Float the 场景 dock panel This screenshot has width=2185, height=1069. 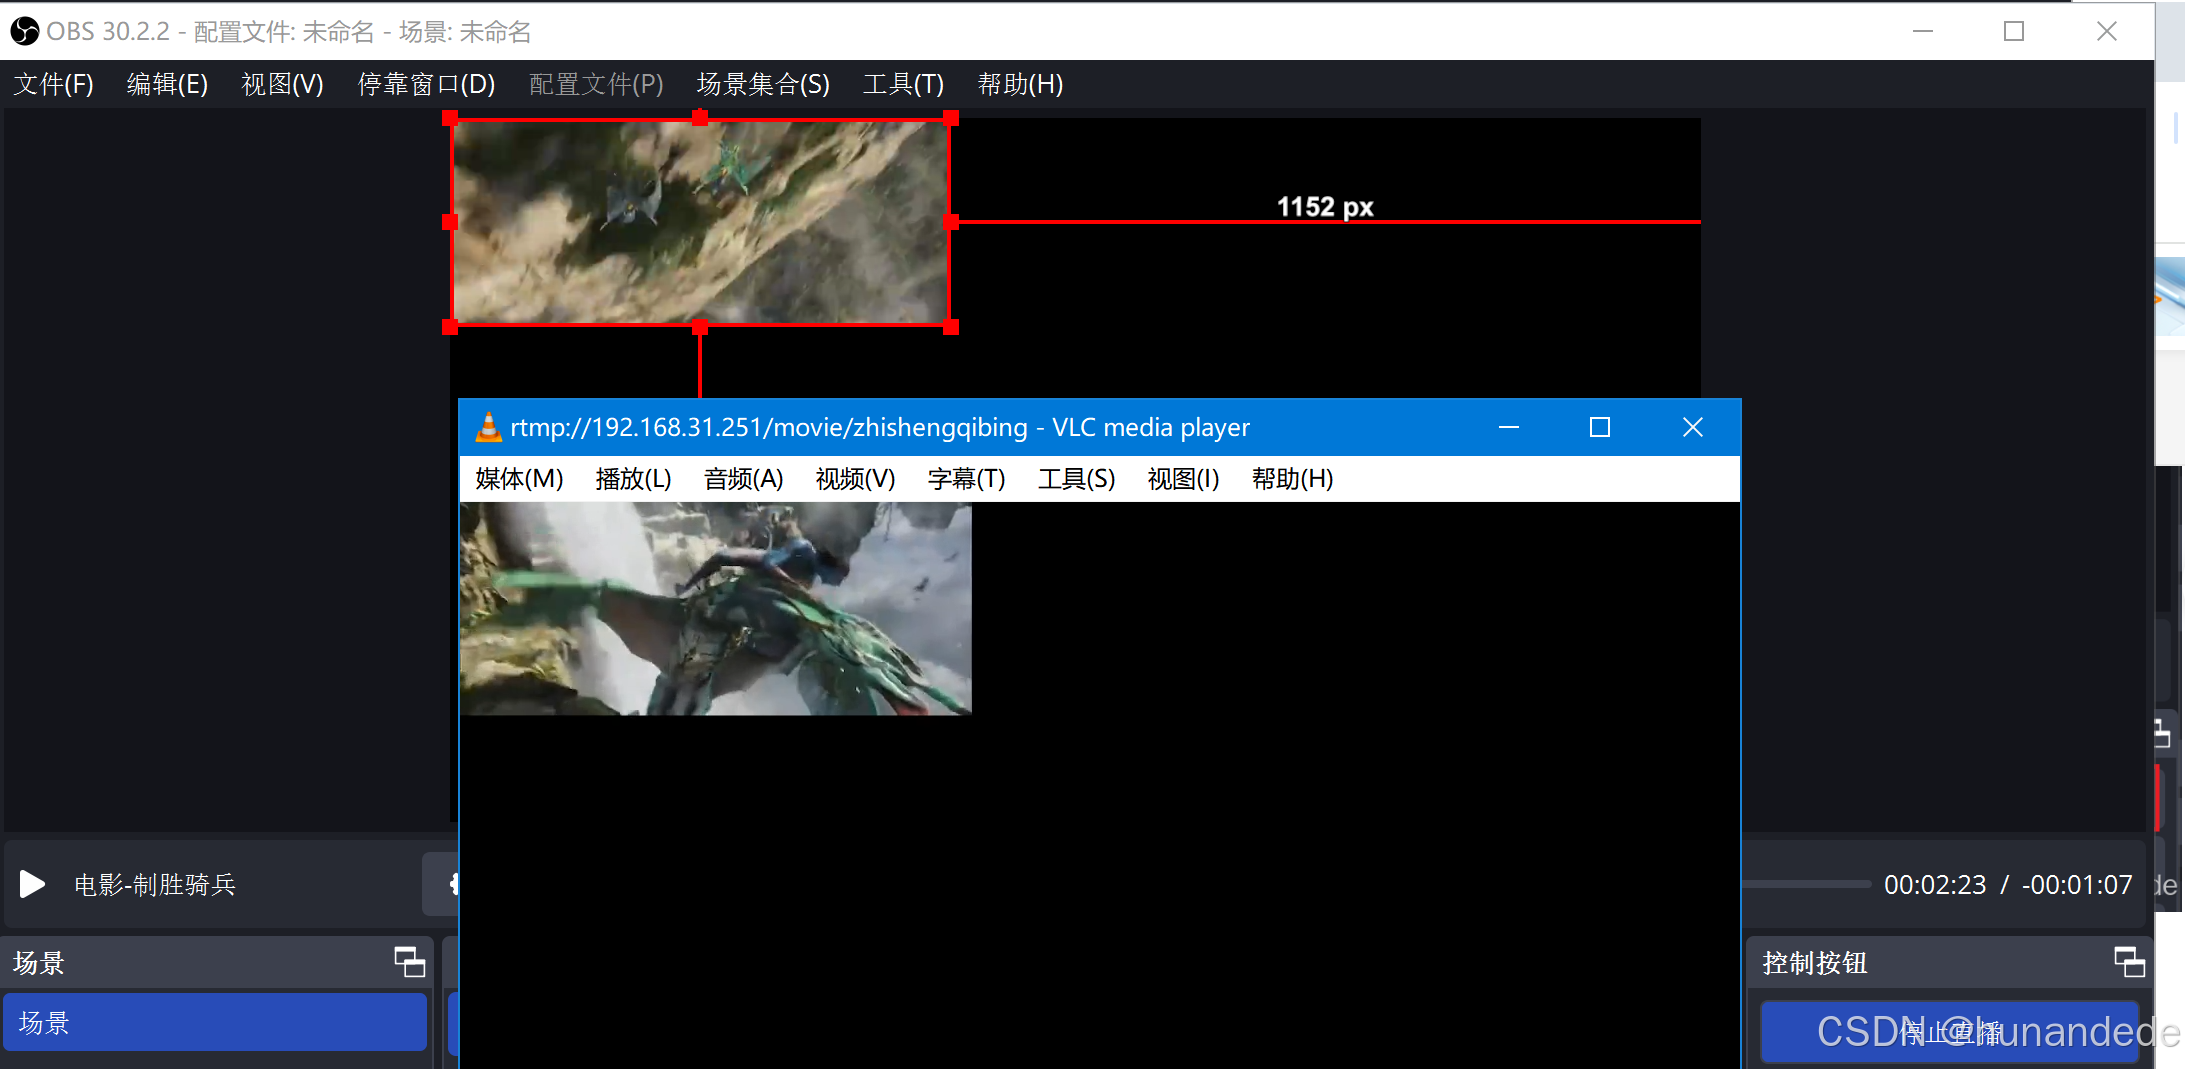tap(409, 962)
